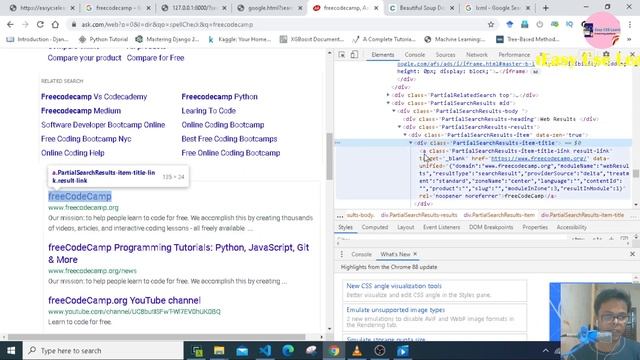
Task: Collapse the PartialSearchResults-item div node
Action: tap(405, 135)
